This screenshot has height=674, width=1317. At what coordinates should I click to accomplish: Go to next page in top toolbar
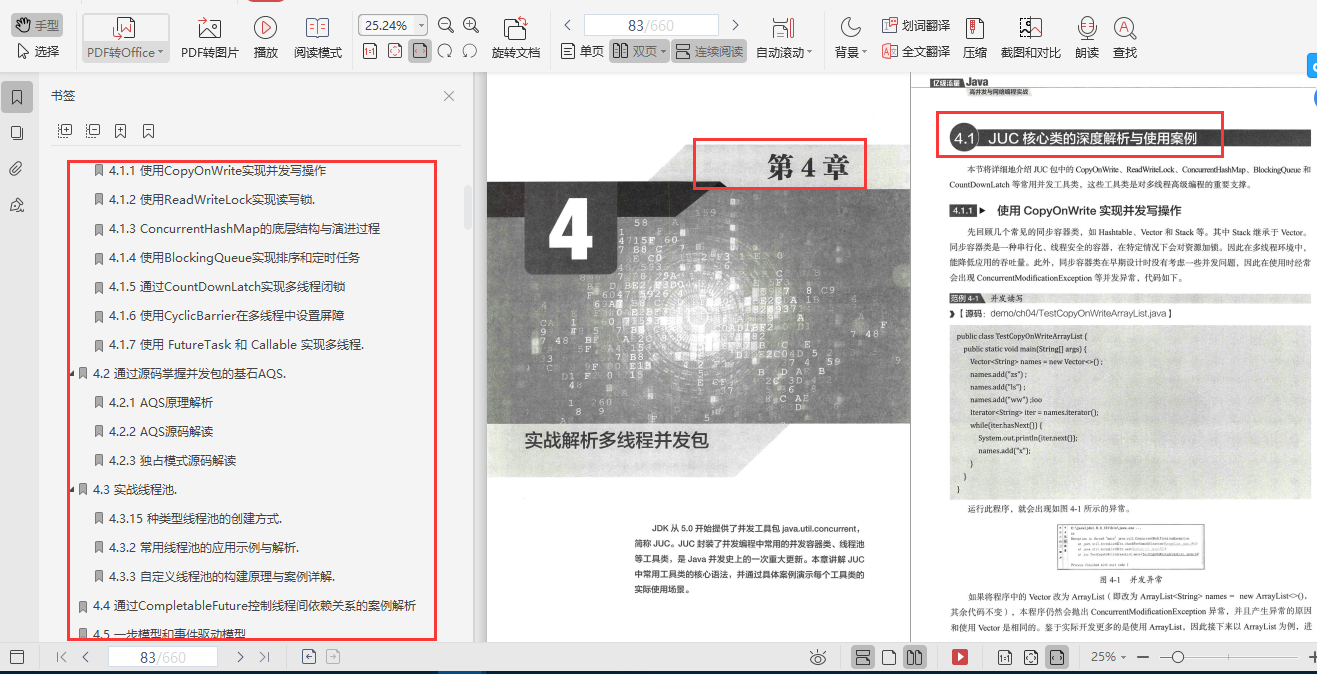click(x=736, y=25)
